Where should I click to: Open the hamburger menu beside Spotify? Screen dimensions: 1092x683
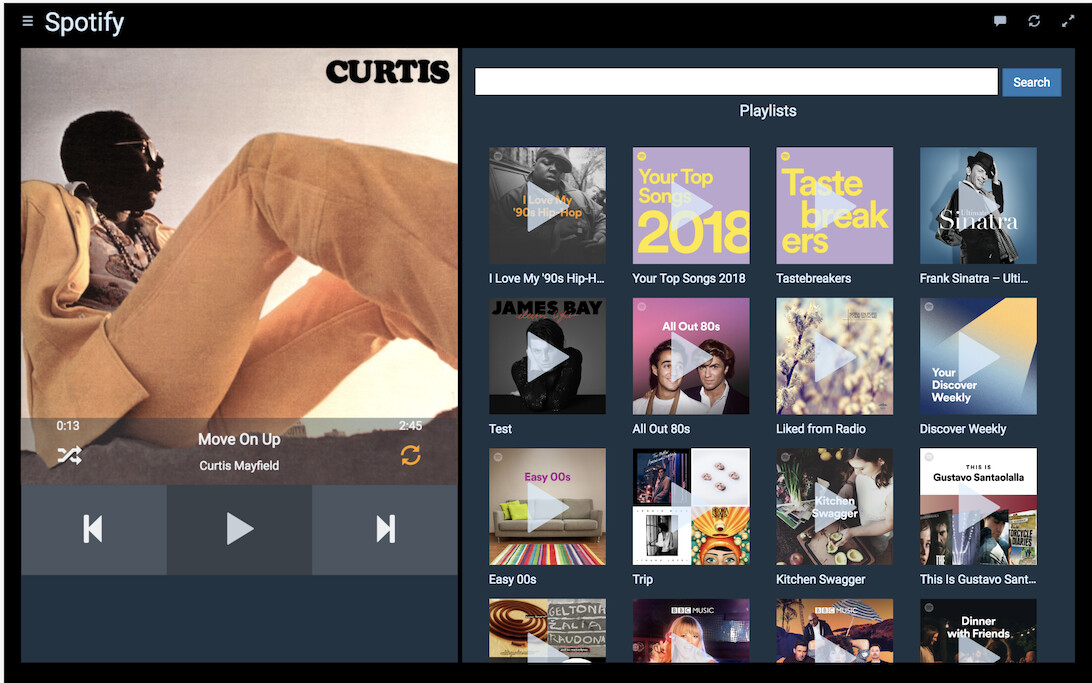[28, 21]
